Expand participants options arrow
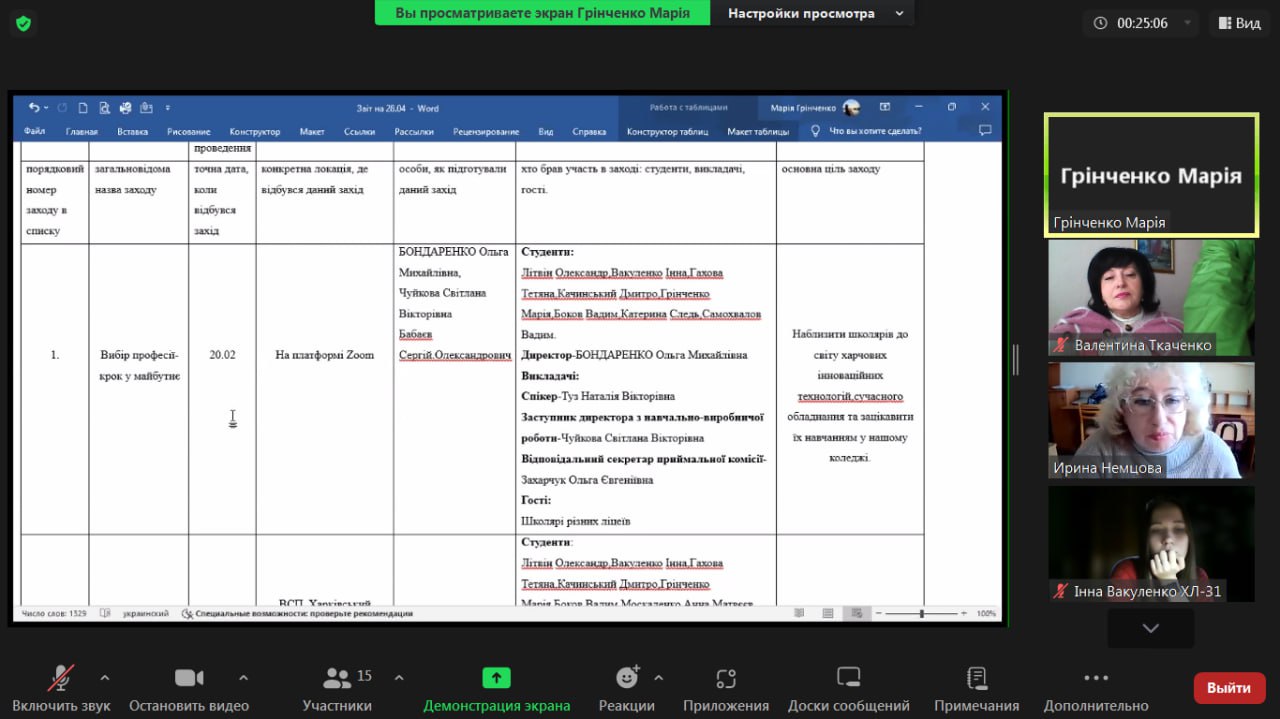Viewport: 1280px width, 719px height. 399,677
